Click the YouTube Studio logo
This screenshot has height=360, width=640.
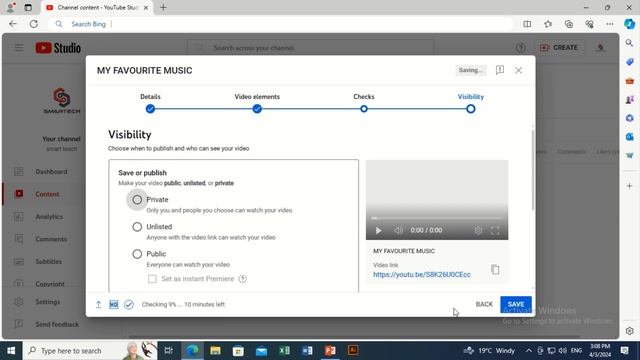(x=58, y=48)
